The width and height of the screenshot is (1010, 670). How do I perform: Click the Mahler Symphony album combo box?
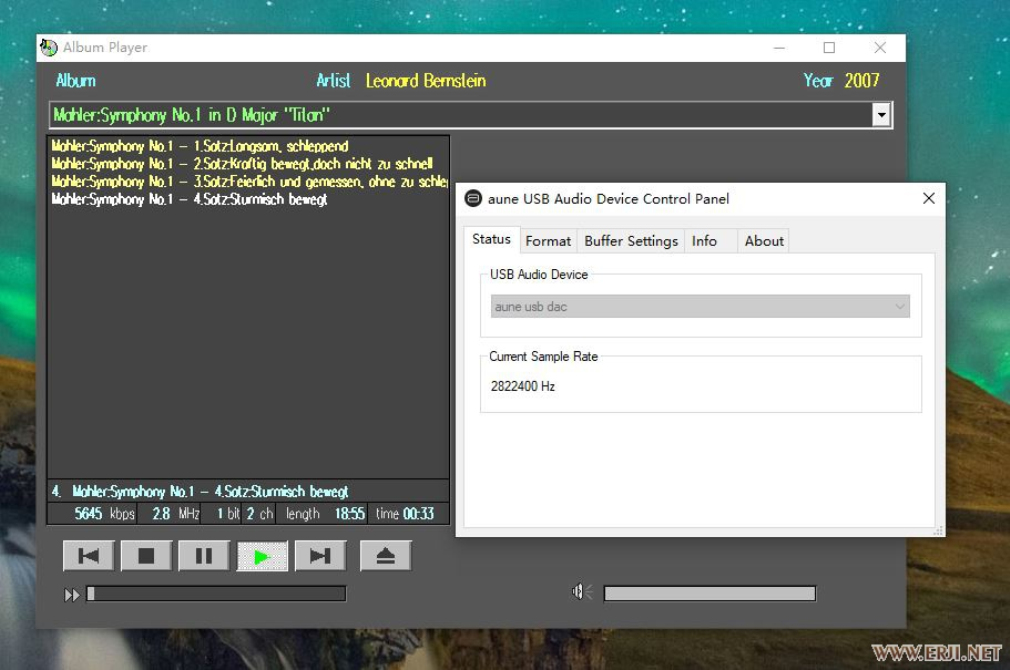click(x=470, y=115)
